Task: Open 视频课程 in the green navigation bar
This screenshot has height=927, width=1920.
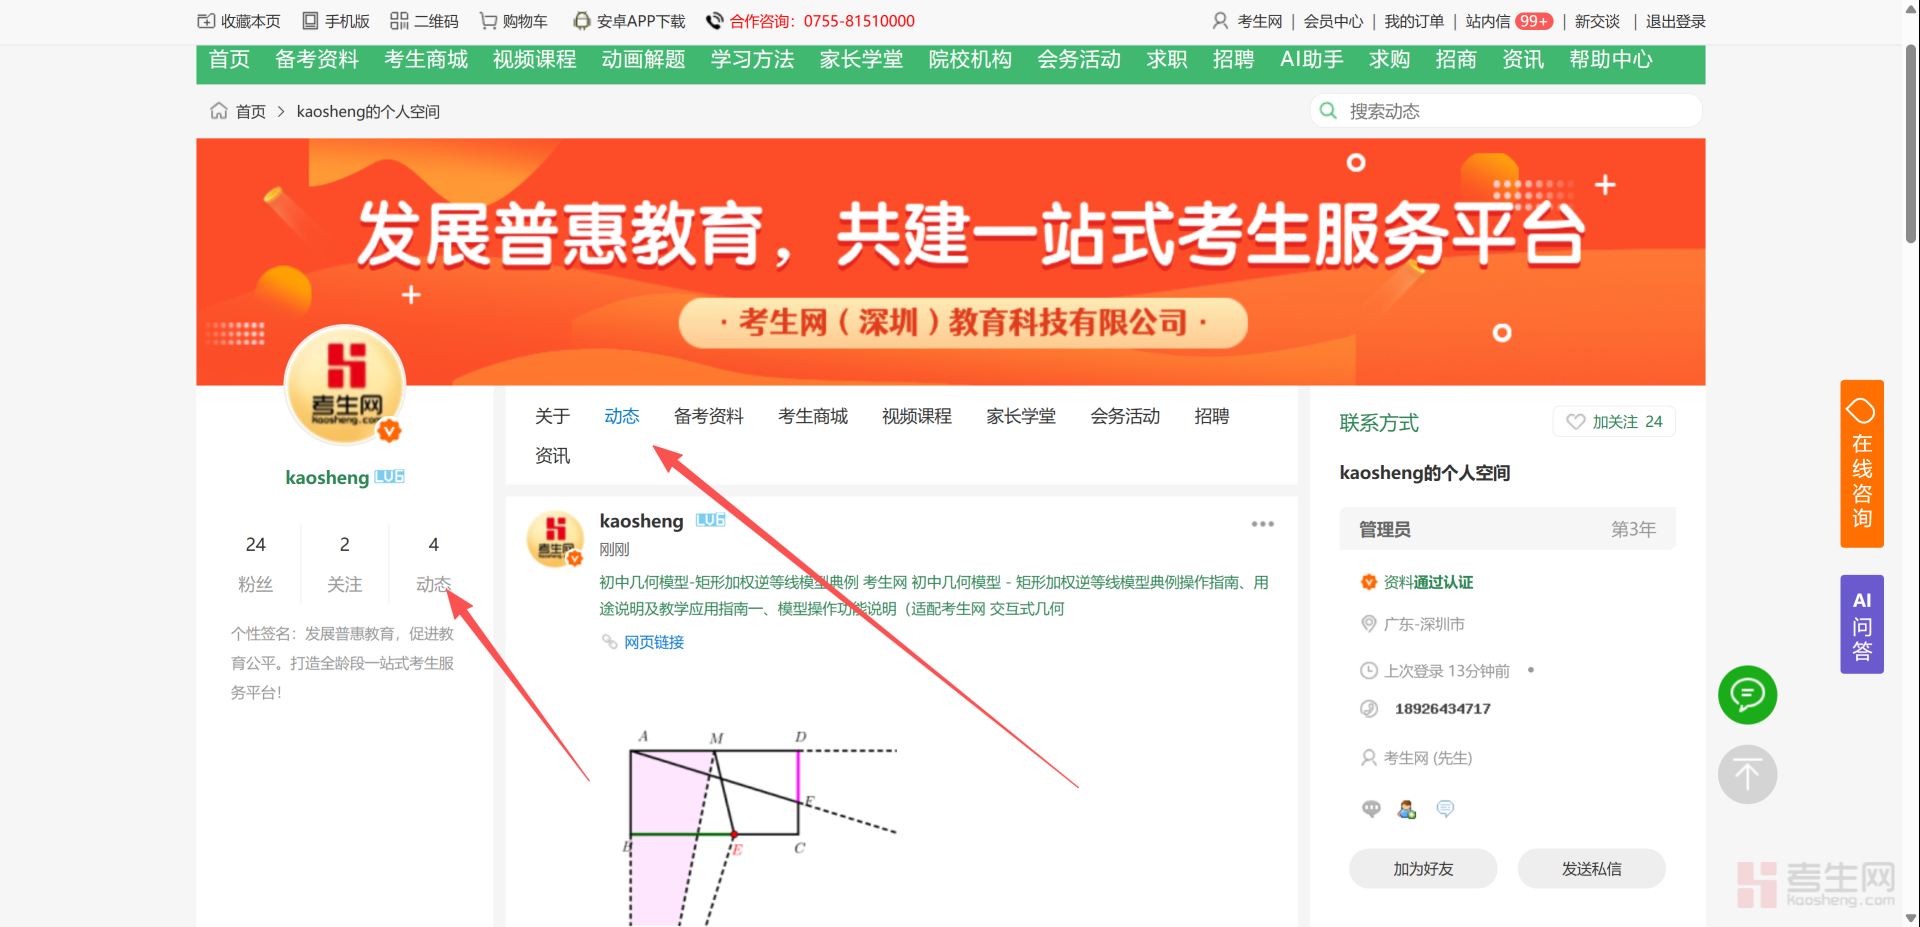Action: [x=534, y=60]
